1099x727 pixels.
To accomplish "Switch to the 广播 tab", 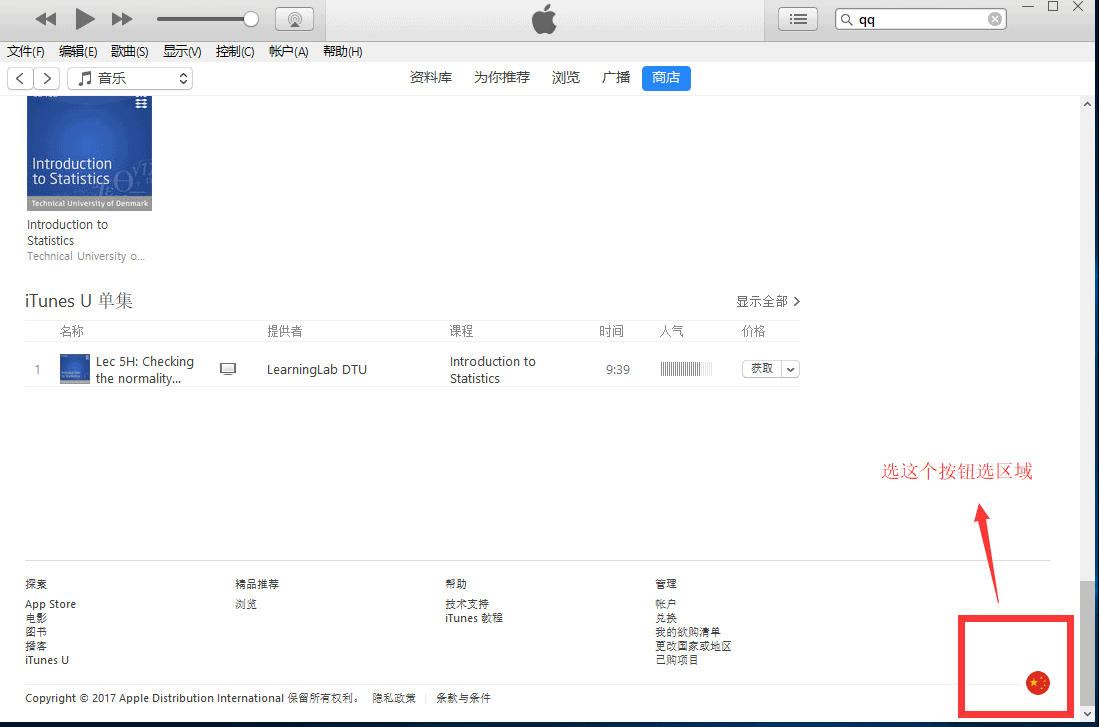I will 615,77.
